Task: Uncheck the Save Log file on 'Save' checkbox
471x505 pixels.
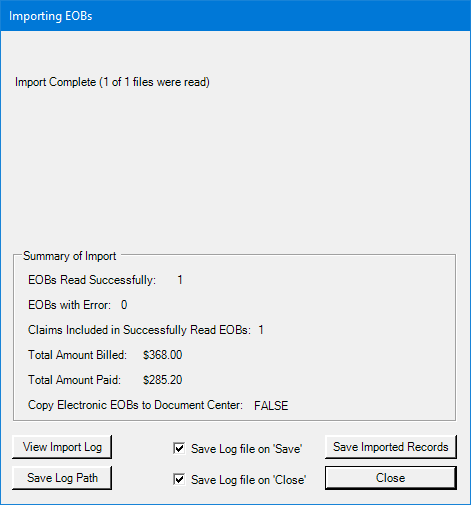Action: coord(179,448)
